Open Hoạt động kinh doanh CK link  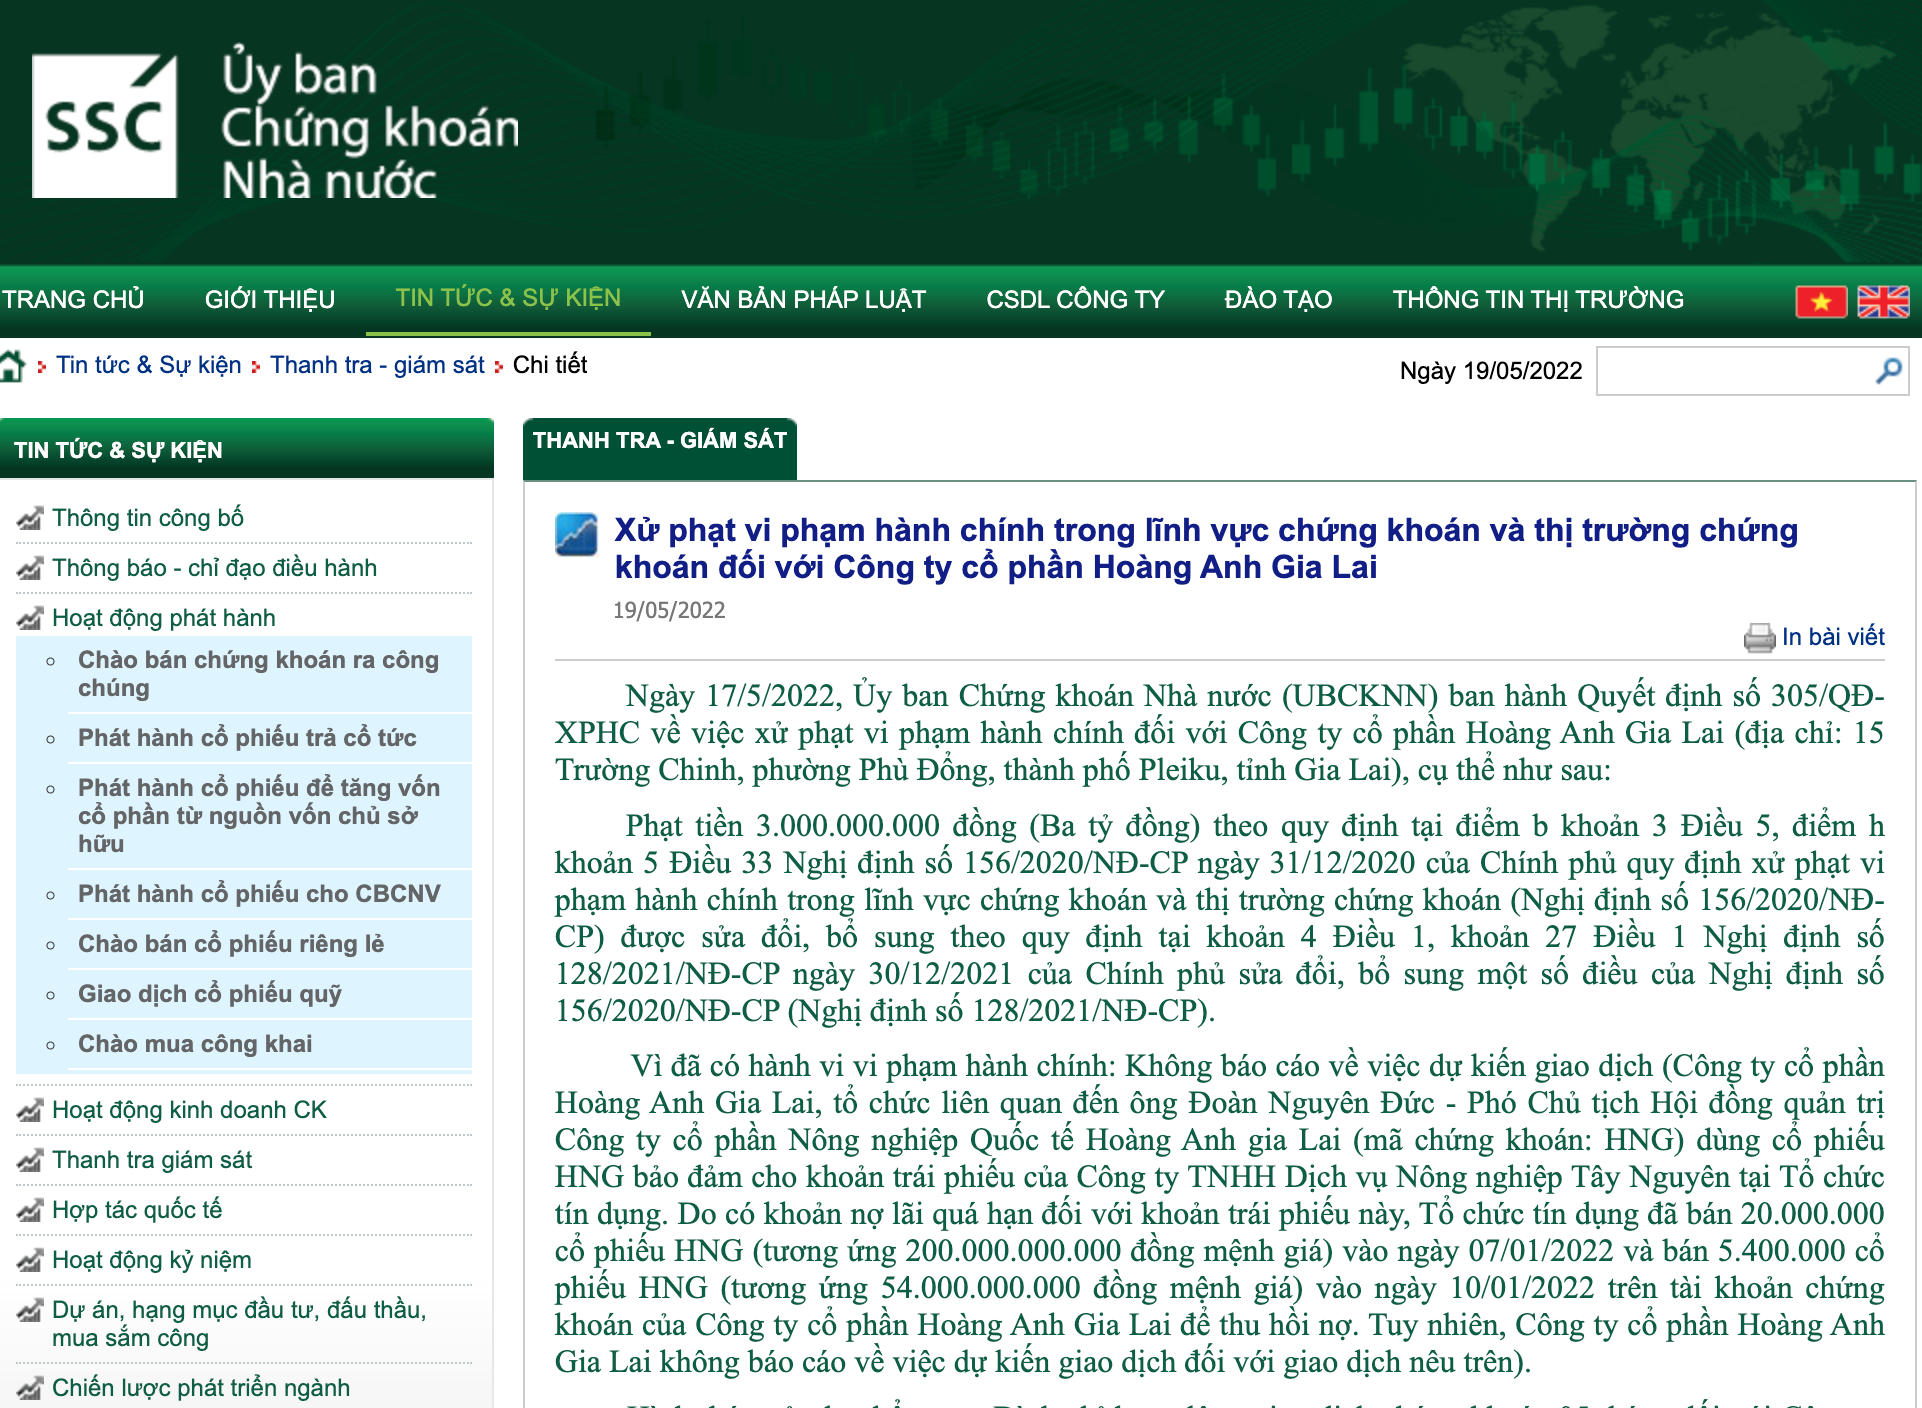(189, 1110)
